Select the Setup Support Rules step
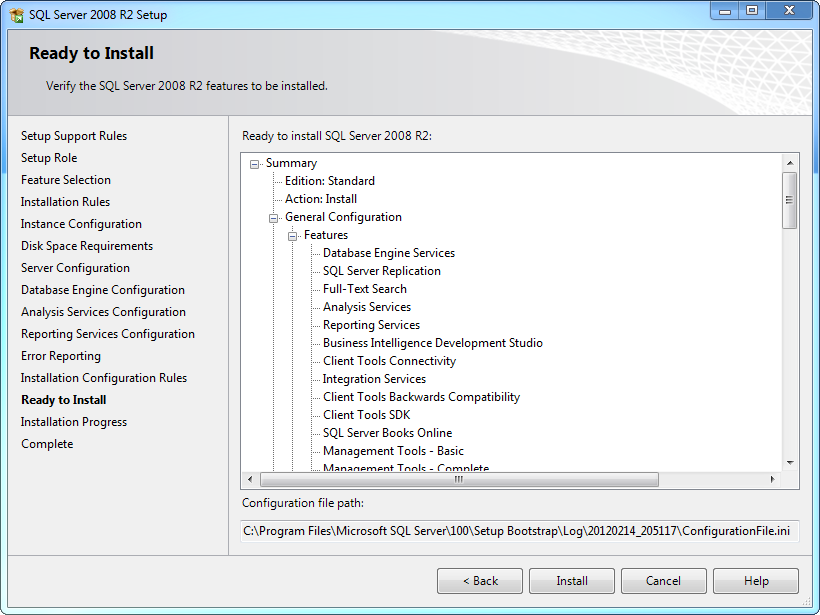The image size is (820, 615). [74, 135]
